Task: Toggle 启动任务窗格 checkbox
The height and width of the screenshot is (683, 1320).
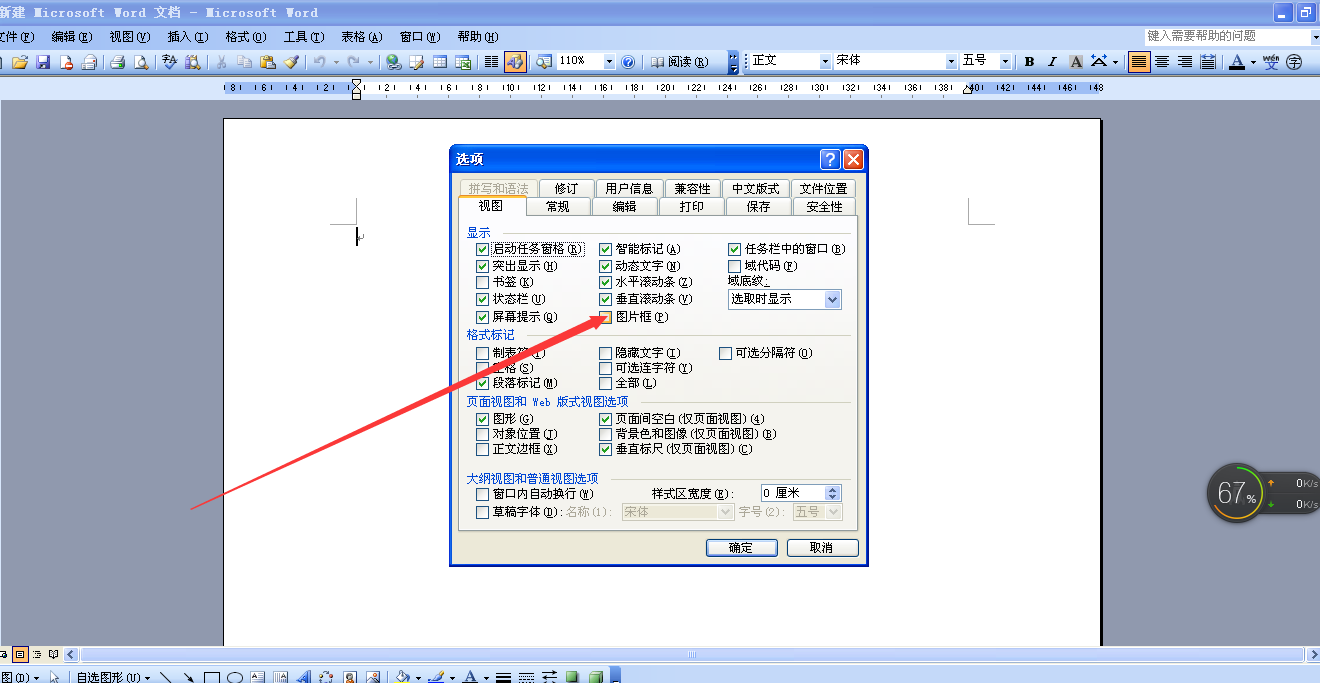Action: (483, 249)
